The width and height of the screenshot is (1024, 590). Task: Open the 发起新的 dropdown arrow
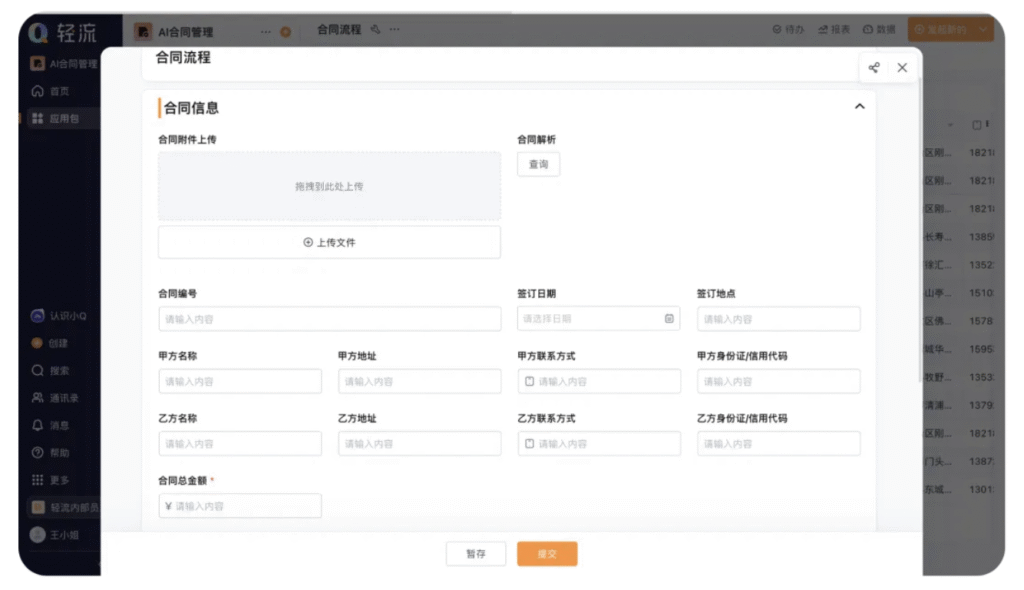coord(983,29)
